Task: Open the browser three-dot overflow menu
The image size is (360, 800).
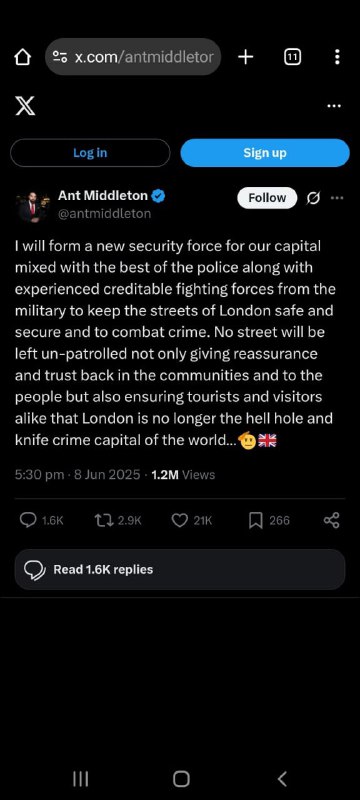Action: pyautogui.click(x=337, y=57)
